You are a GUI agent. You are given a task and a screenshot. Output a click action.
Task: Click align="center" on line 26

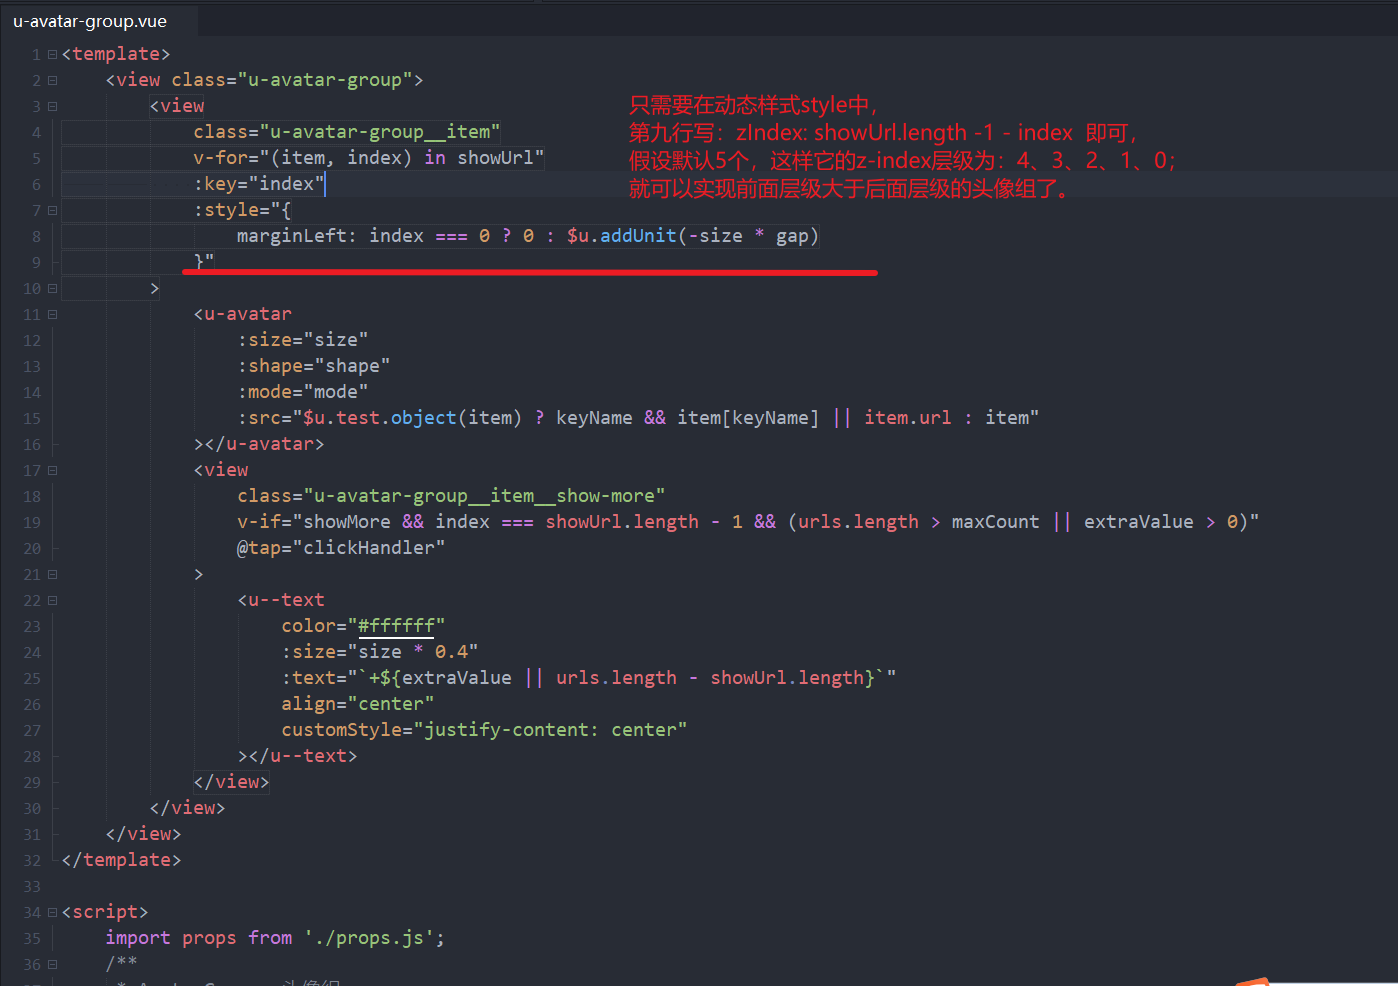(x=358, y=704)
